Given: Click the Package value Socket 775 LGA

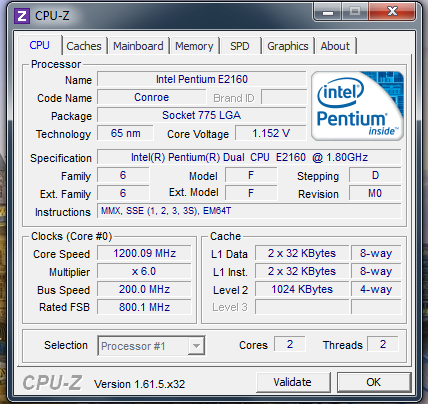Looking at the screenshot, I should click(x=202, y=115).
